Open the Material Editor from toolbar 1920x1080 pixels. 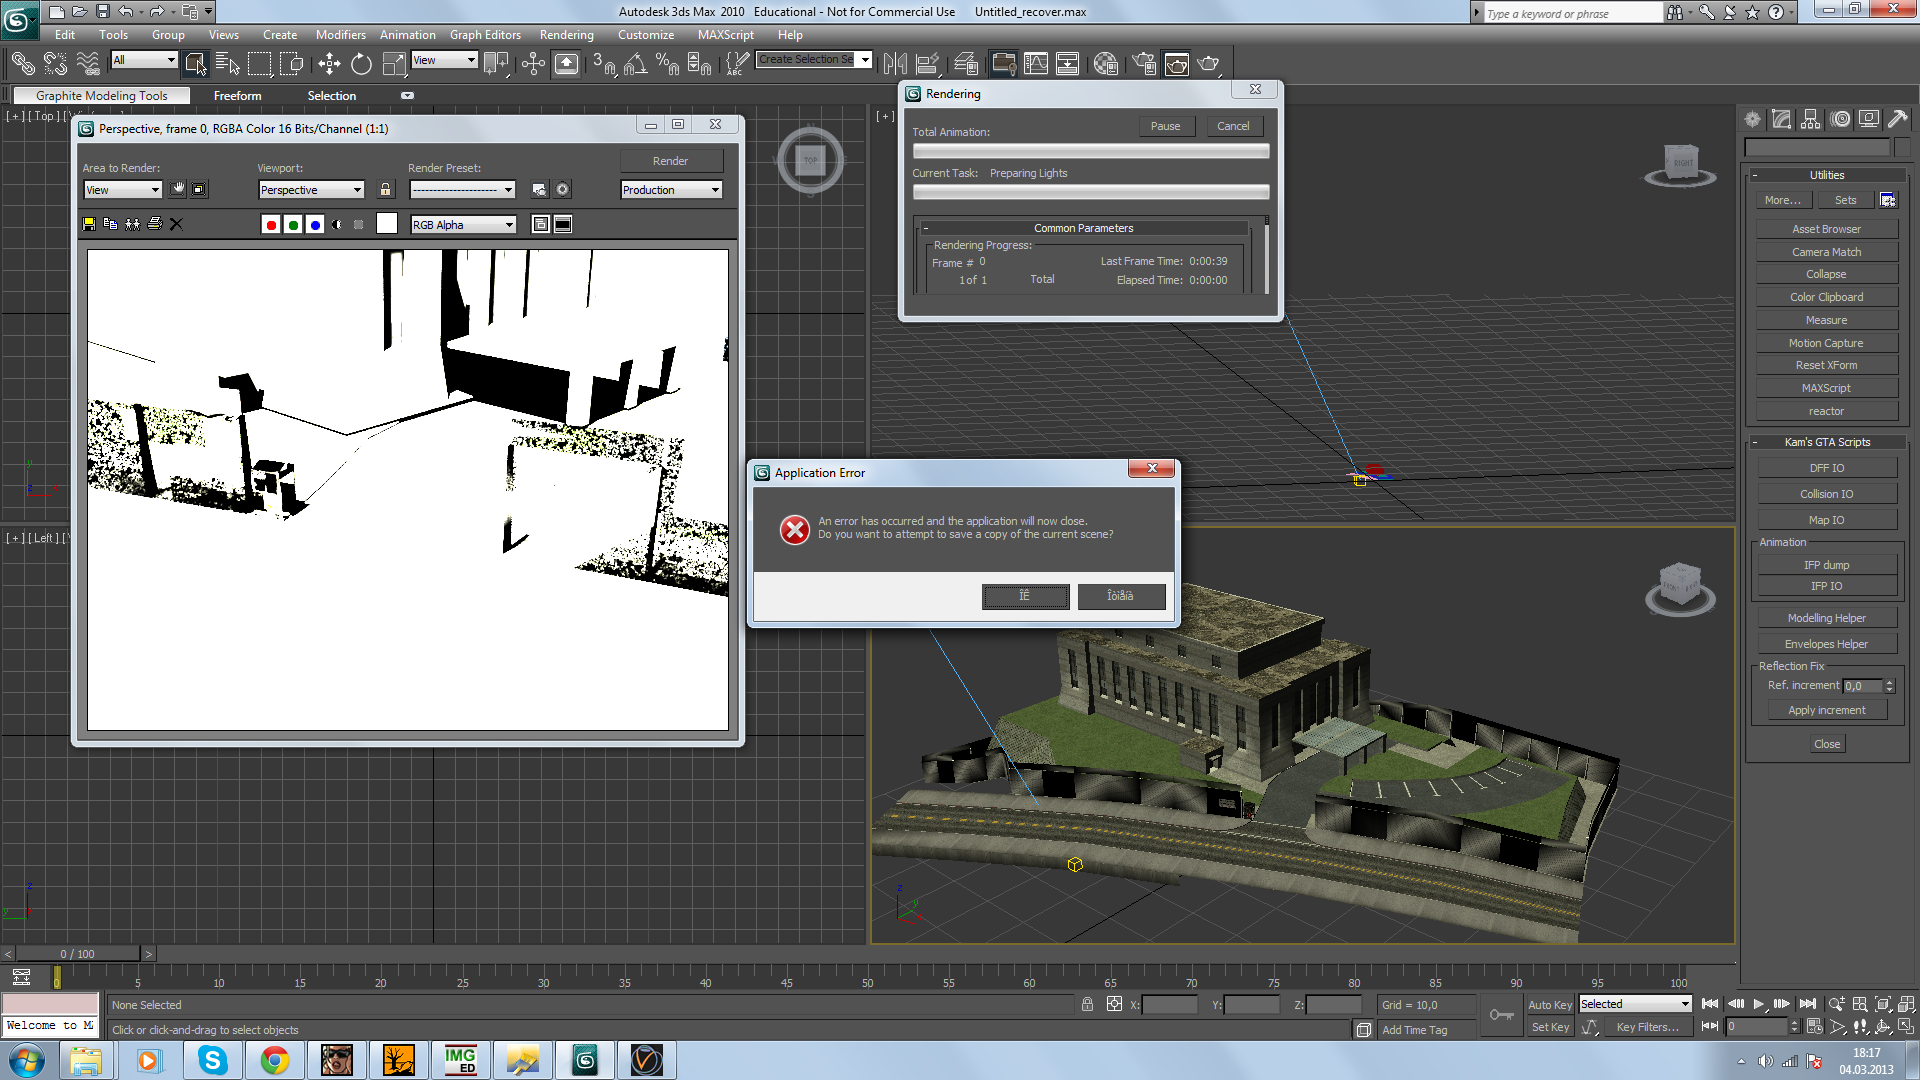click(1106, 64)
